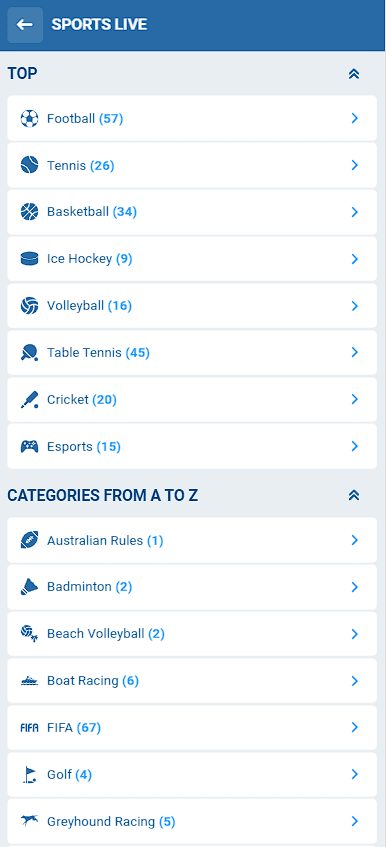This screenshot has height=847, width=386.
Task: Click the Boat Racing ship icon
Action: click(29, 681)
